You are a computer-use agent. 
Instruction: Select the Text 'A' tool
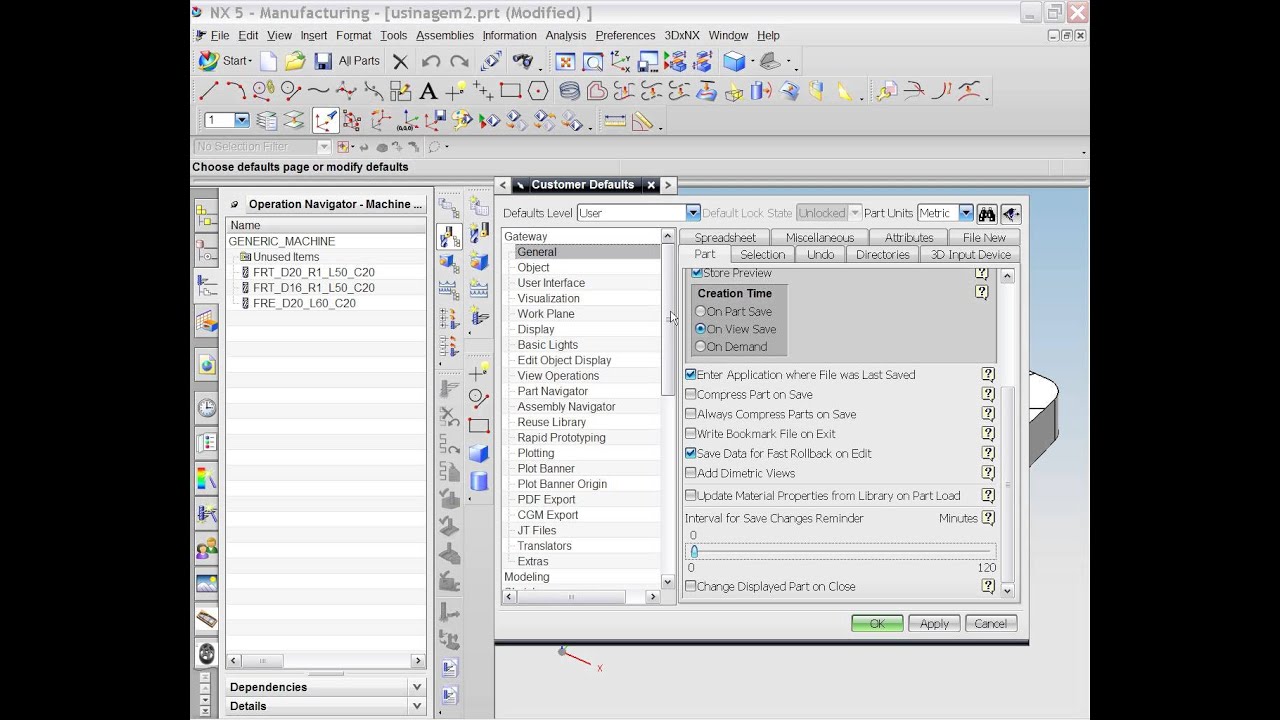tap(428, 92)
